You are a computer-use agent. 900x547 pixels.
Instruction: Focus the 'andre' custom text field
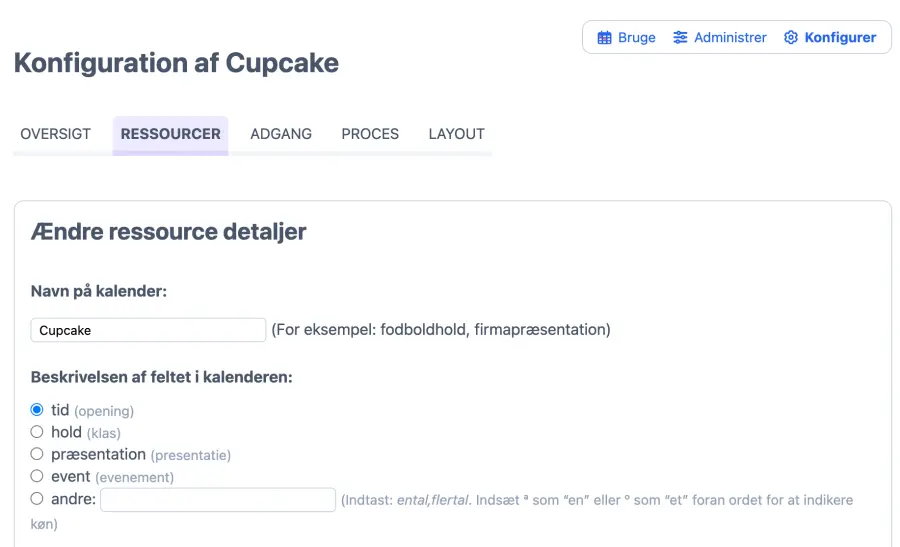click(218, 499)
